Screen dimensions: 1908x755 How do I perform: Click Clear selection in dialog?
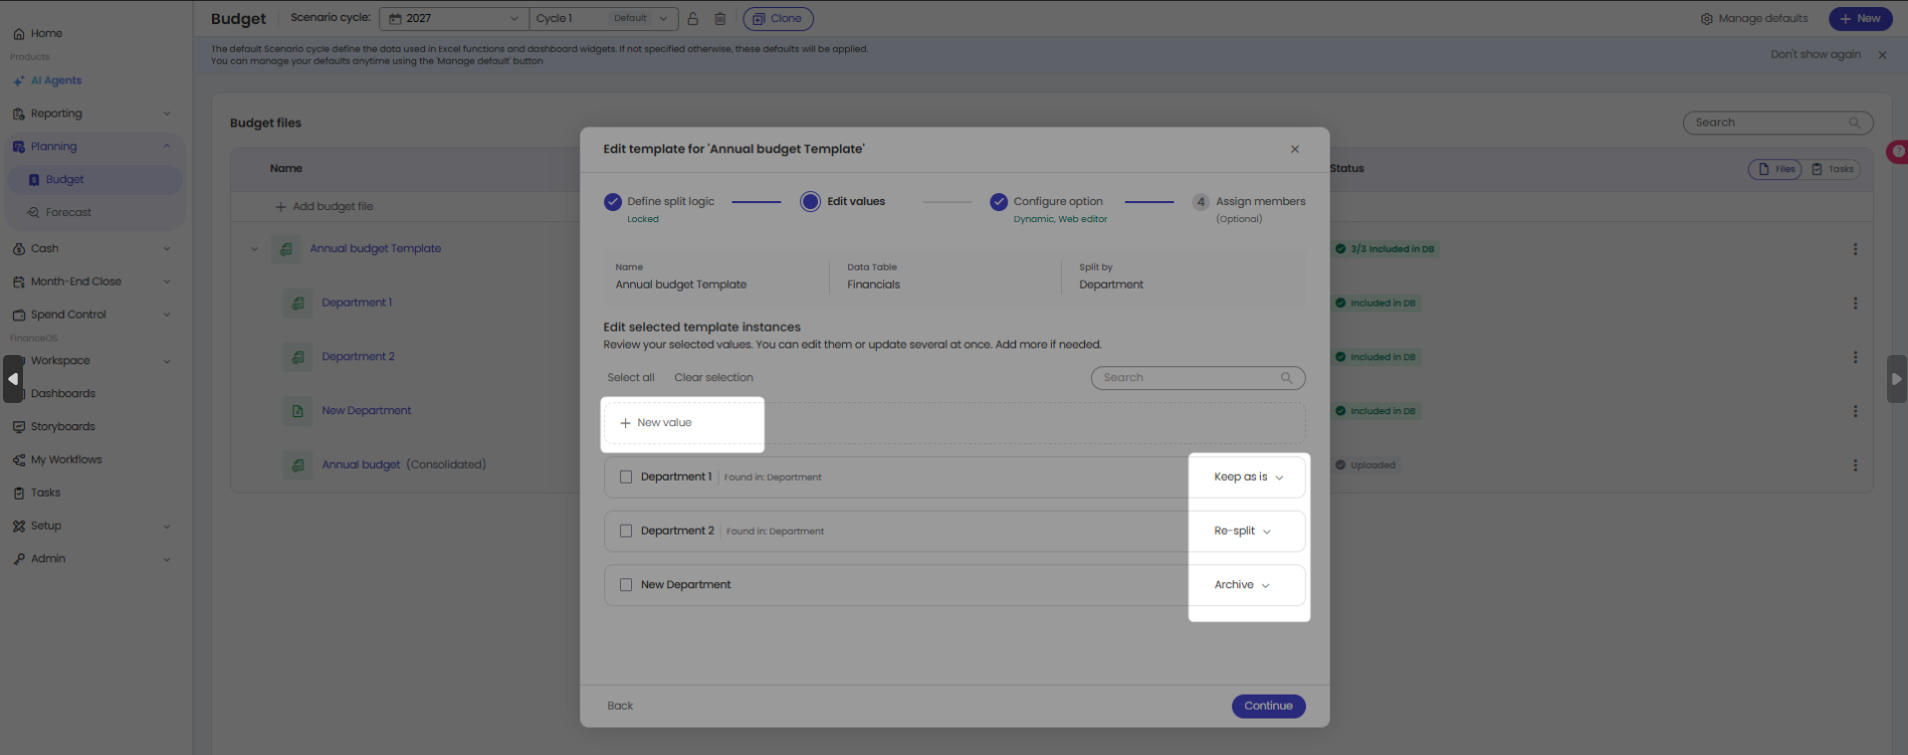[x=713, y=377]
